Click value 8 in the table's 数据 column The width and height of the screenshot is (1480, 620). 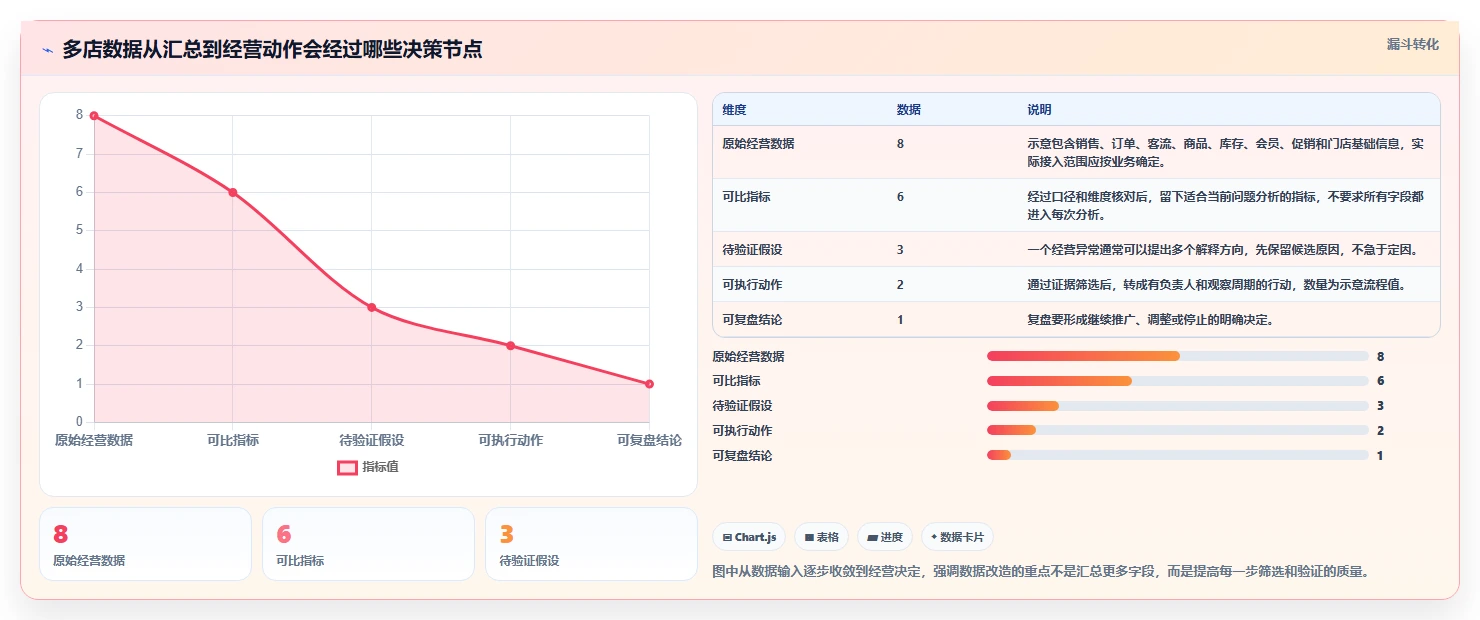(900, 144)
